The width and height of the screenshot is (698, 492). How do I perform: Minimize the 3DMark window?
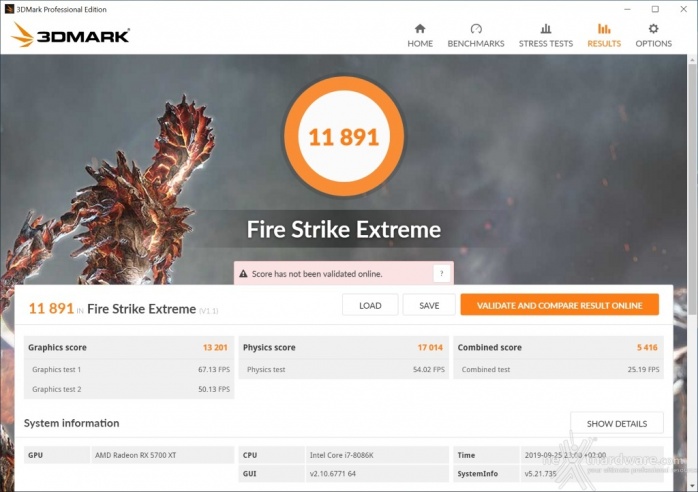tap(627, 9)
